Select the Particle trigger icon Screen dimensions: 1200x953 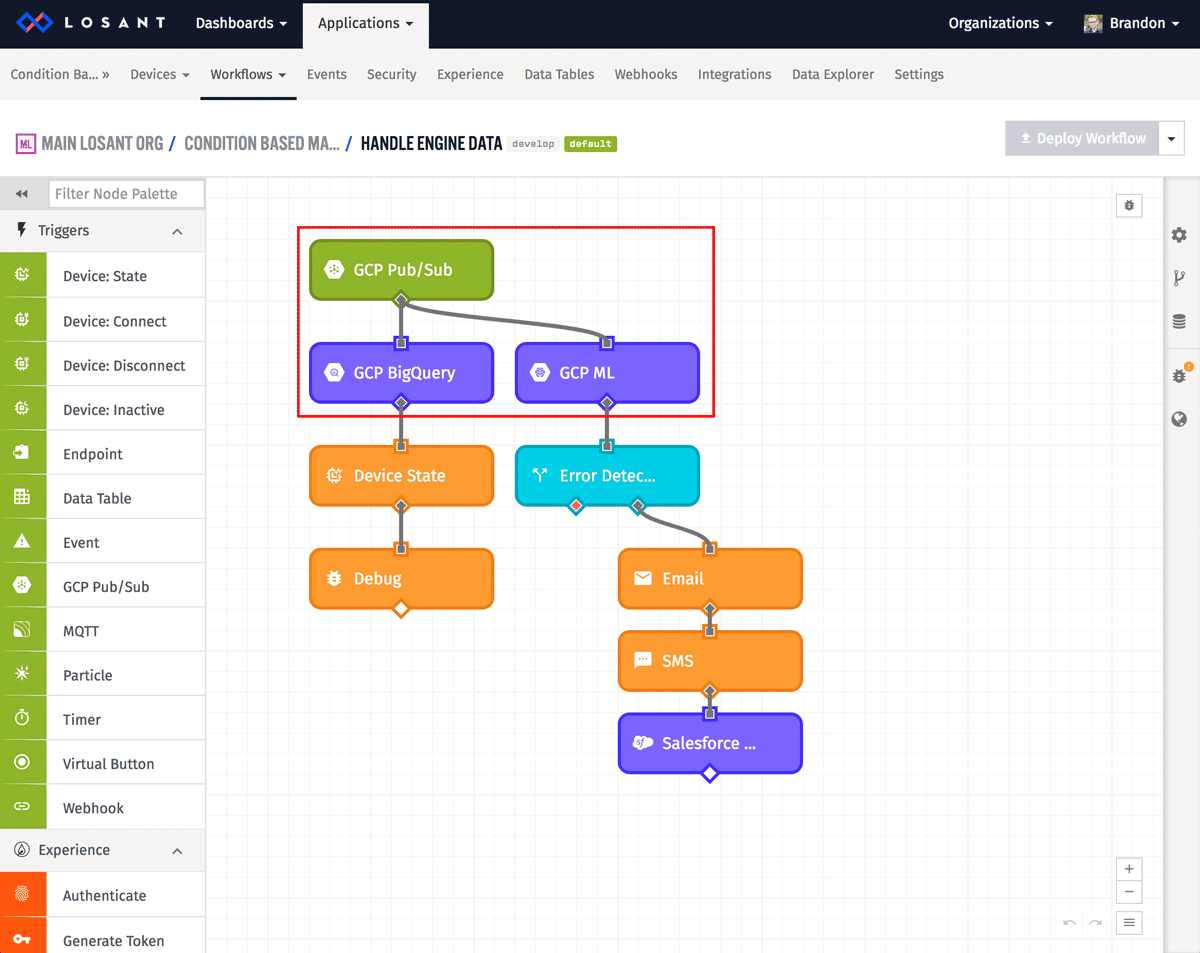tap(23, 674)
